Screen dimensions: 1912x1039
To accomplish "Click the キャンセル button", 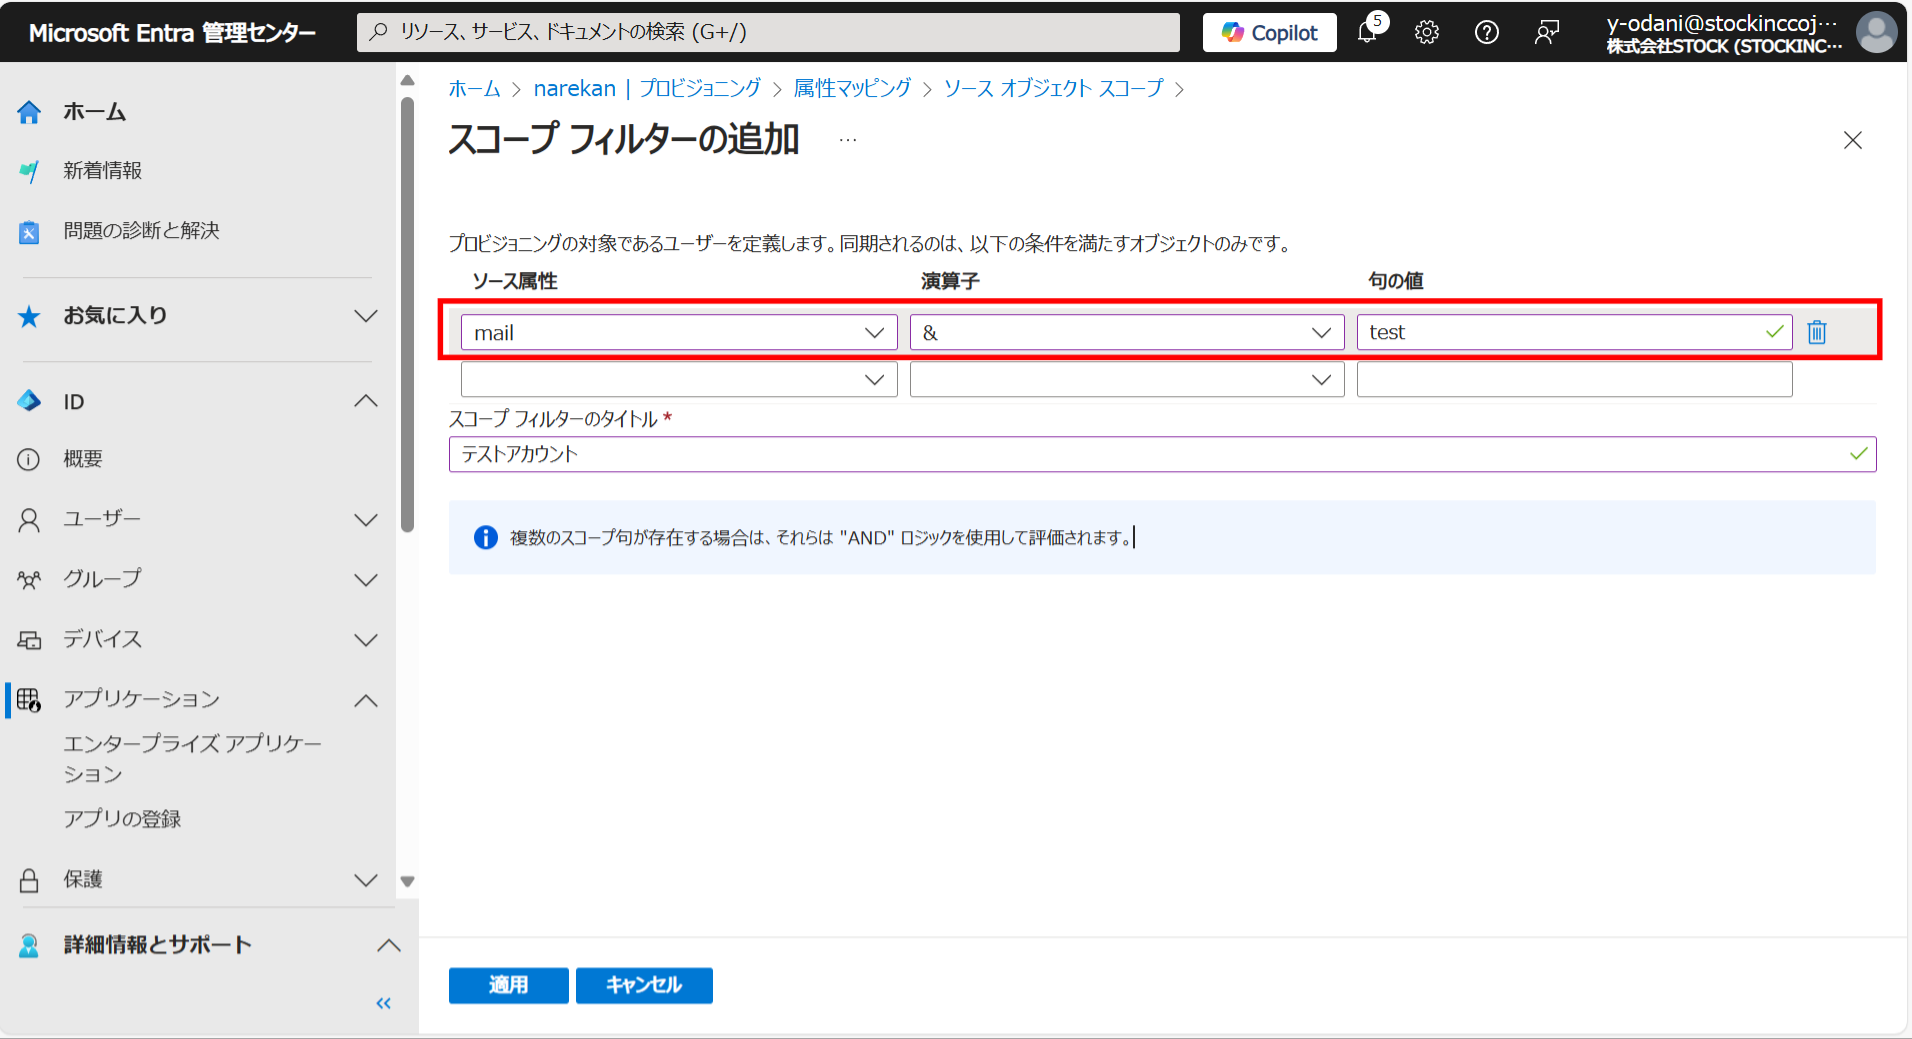I will 644,985.
